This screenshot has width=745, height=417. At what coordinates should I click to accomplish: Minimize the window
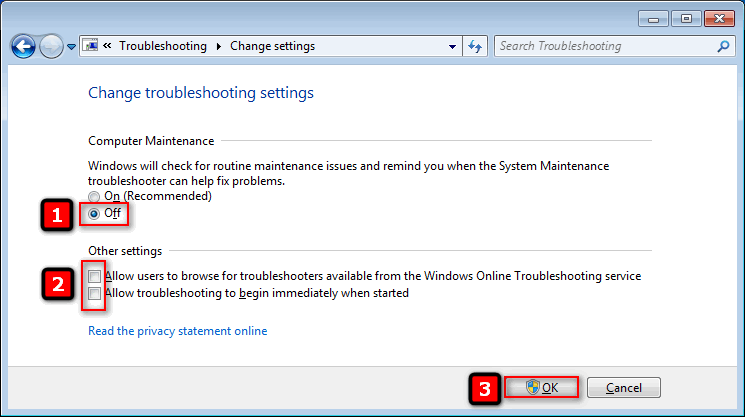653,19
